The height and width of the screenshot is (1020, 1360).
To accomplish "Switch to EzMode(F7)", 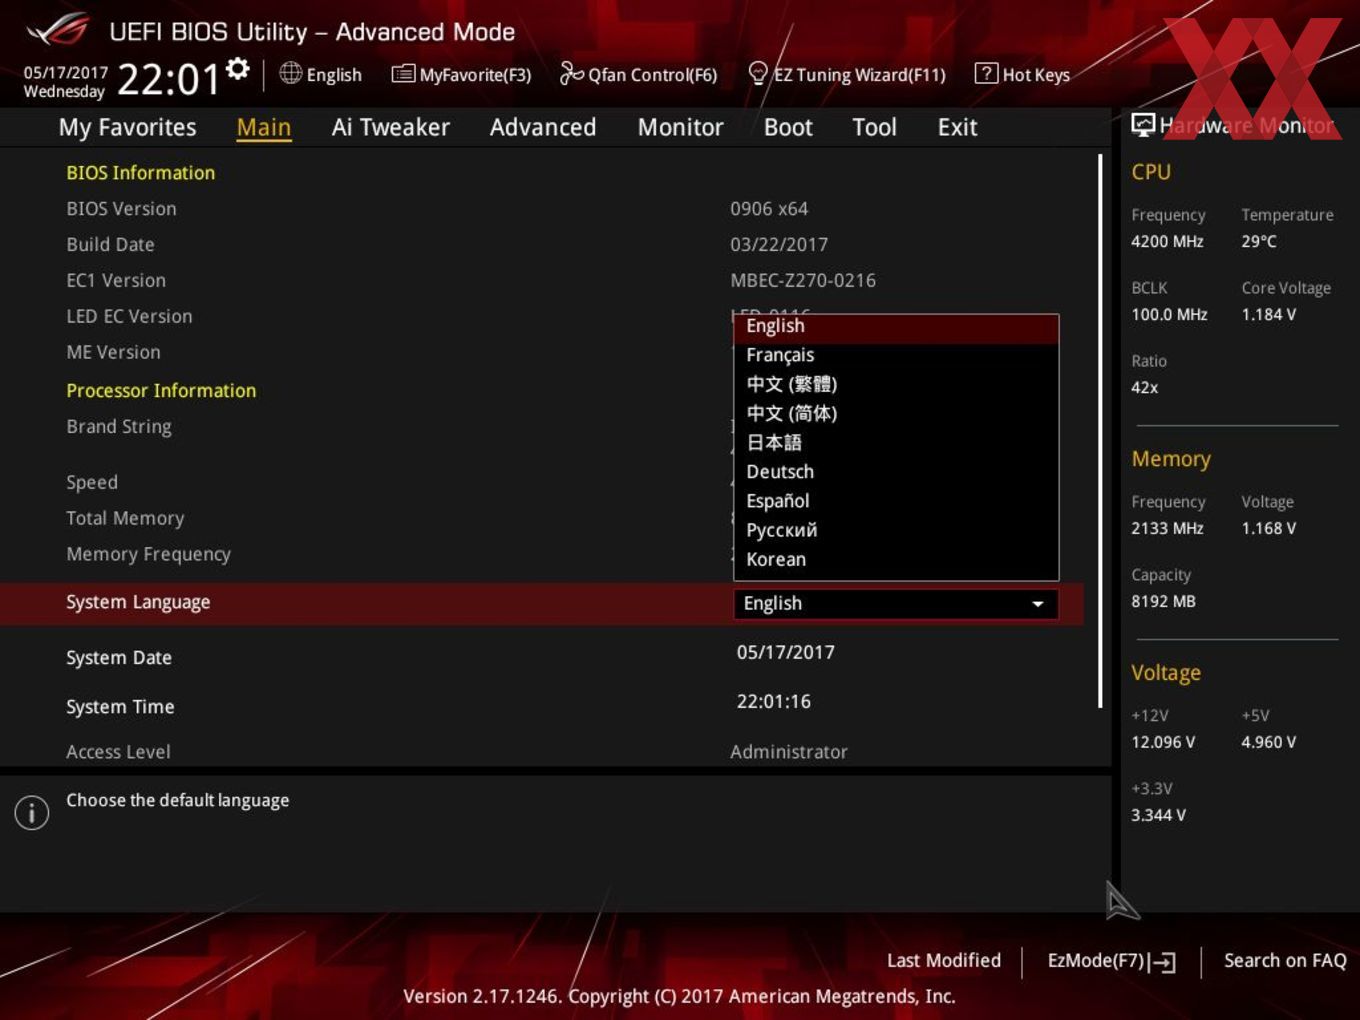I will (1111, 961).
